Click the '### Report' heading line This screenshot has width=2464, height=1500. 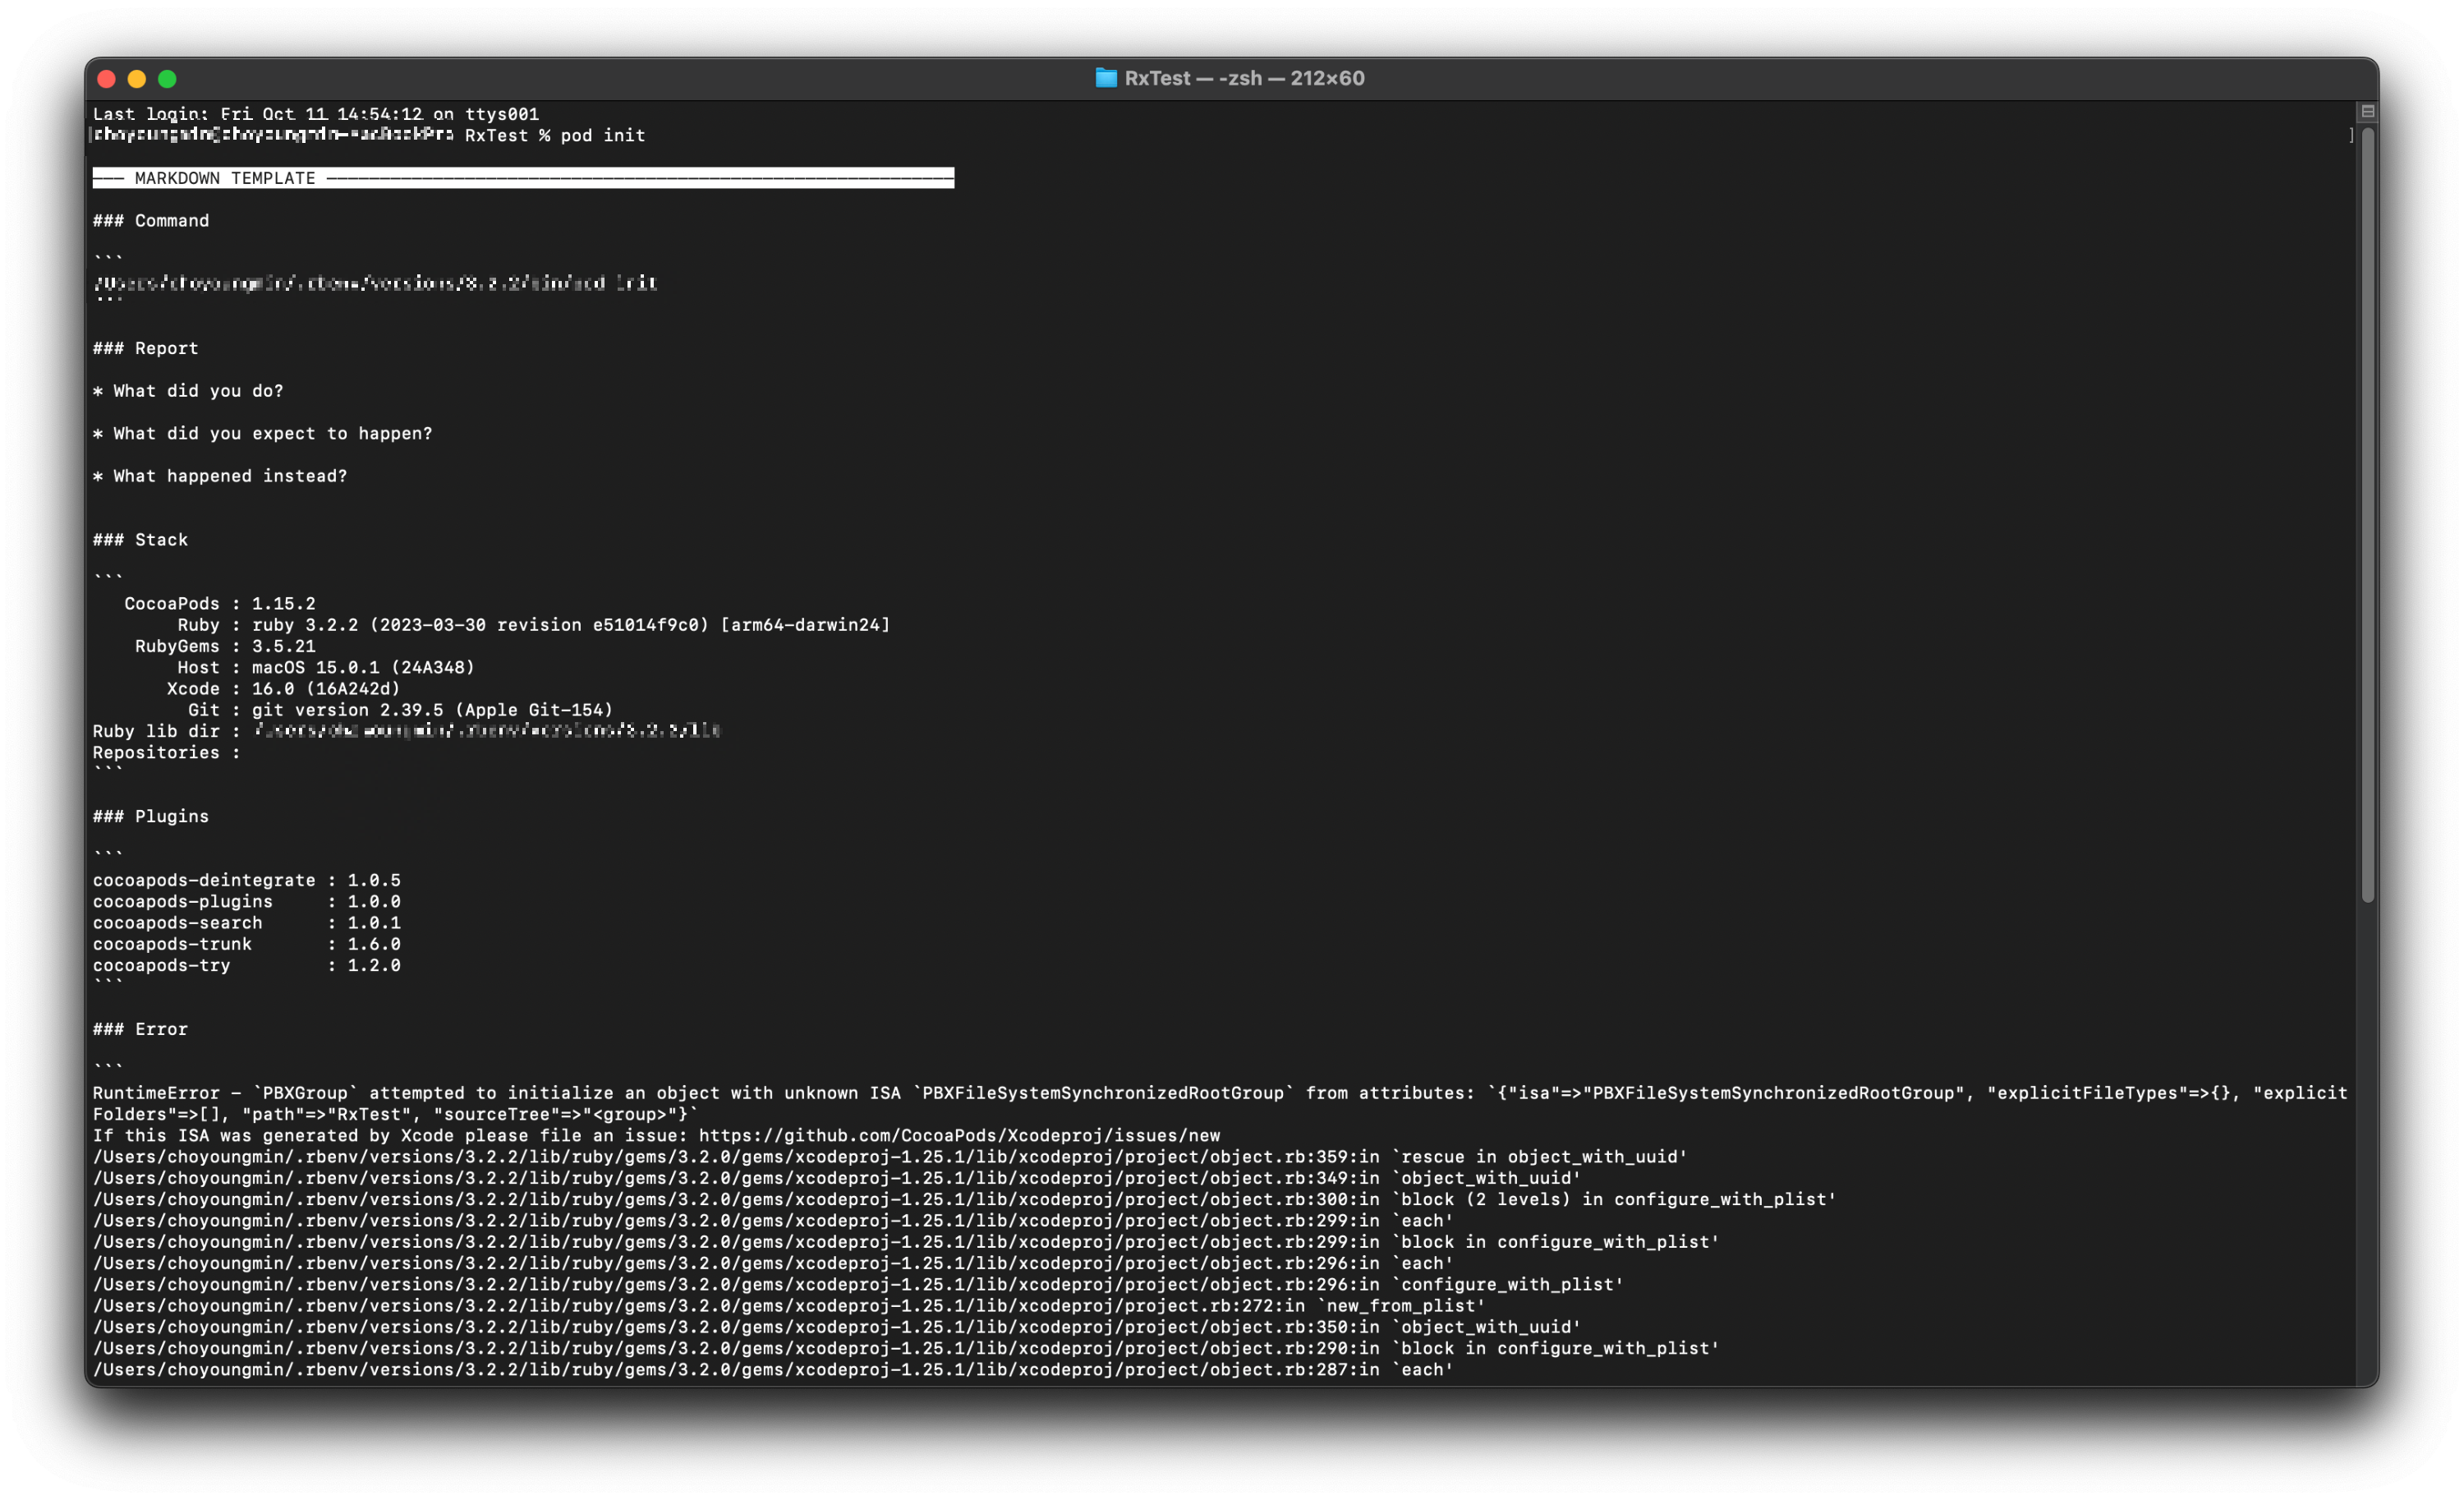click(146, 348)
